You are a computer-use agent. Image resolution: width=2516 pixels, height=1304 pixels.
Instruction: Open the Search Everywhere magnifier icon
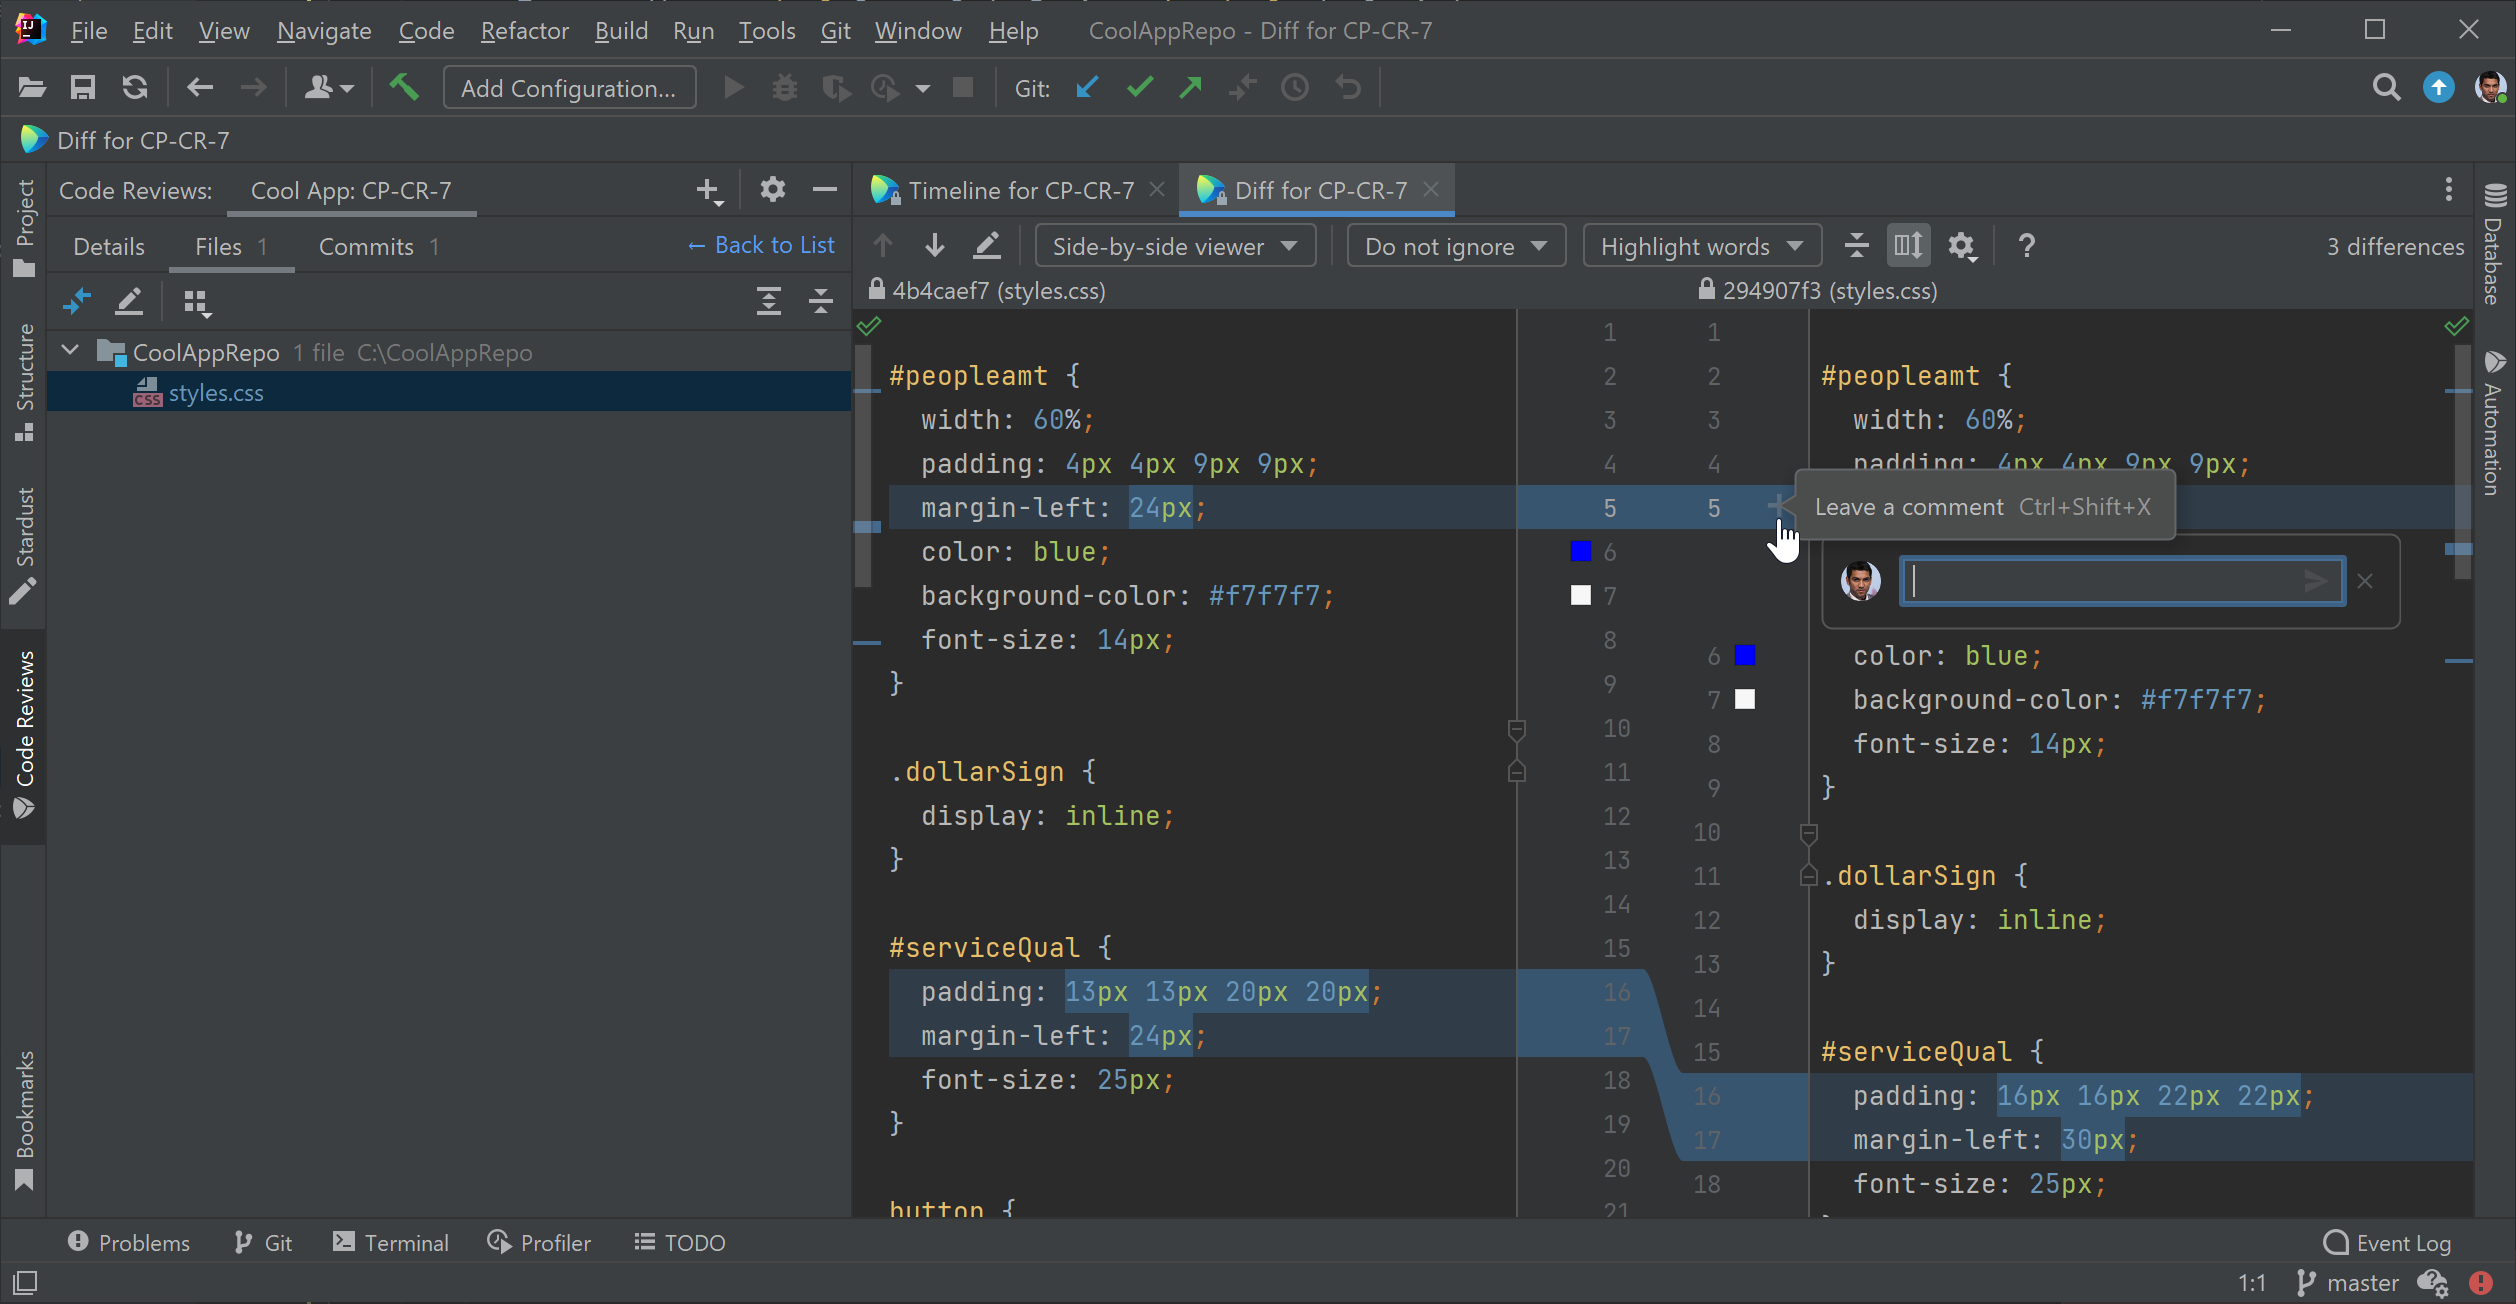click(2386, 88)
